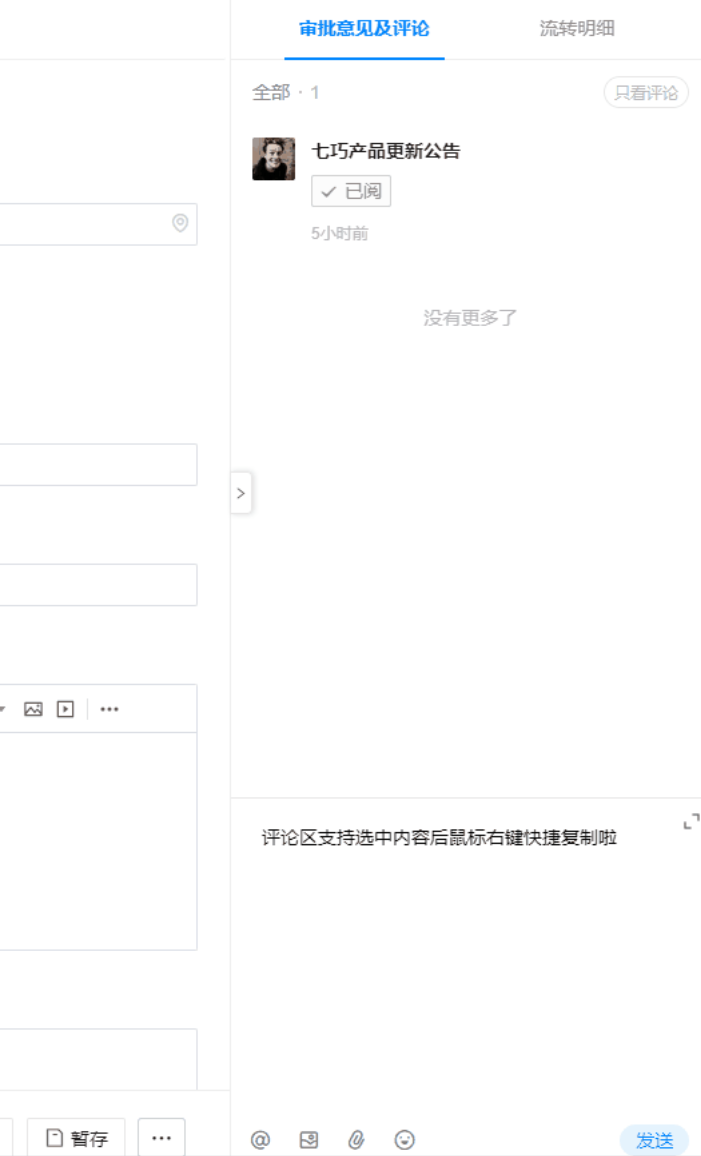Attach a file using the paperclip icon
Viewport: 701px width, 1156px height.
point(356,1140)
